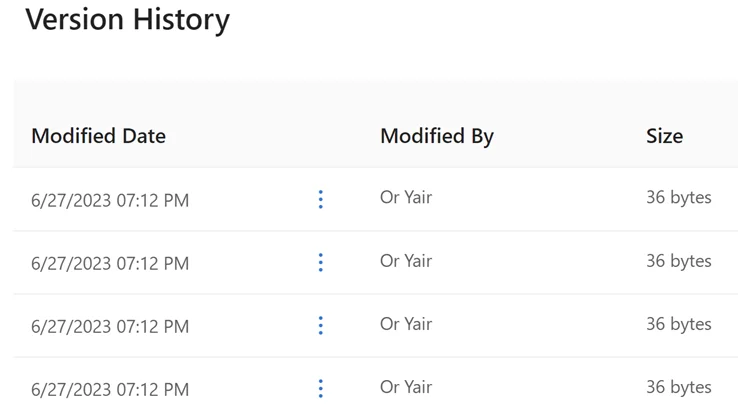The width and height of the screenshot is (738, 415).
Task: Open the second row's three-dot options menu
Action: point(320,262)
